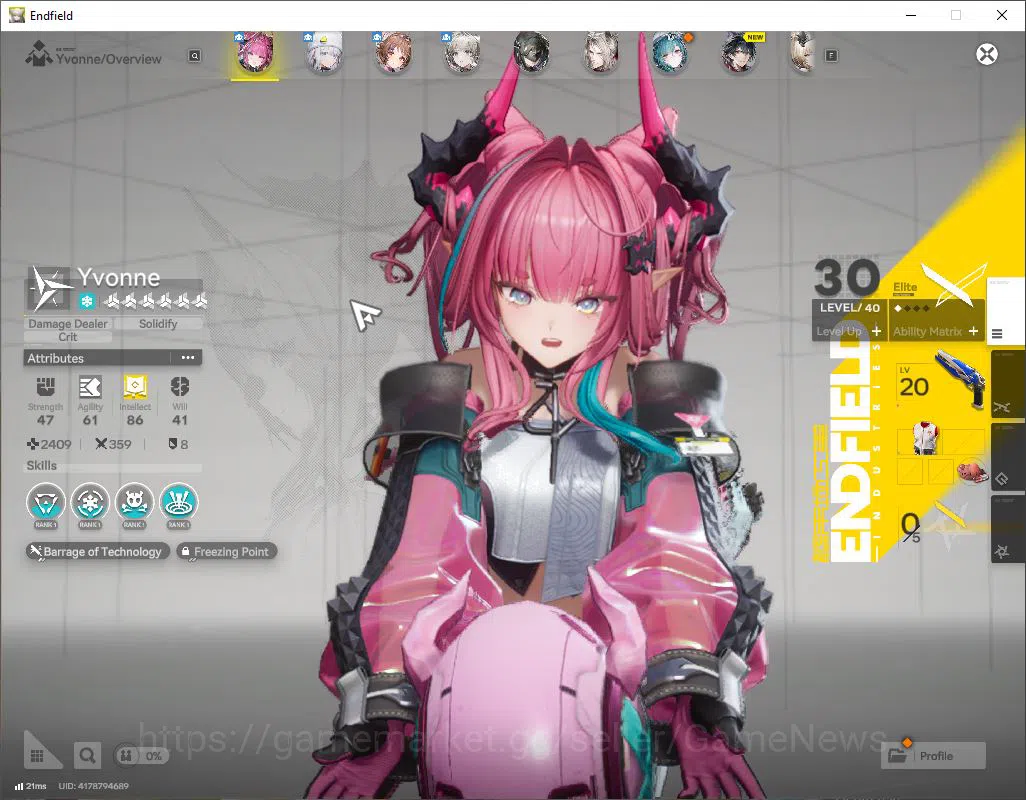Select the brown-haired operator portrait

click(x=393, y=53)
